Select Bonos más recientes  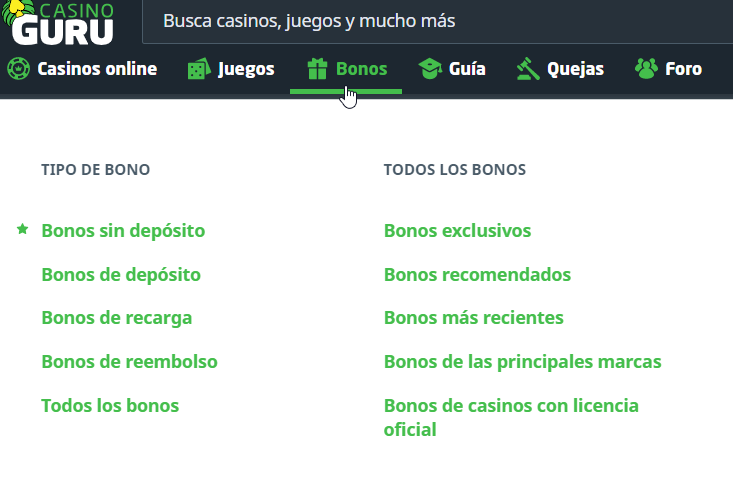(474, 319)
